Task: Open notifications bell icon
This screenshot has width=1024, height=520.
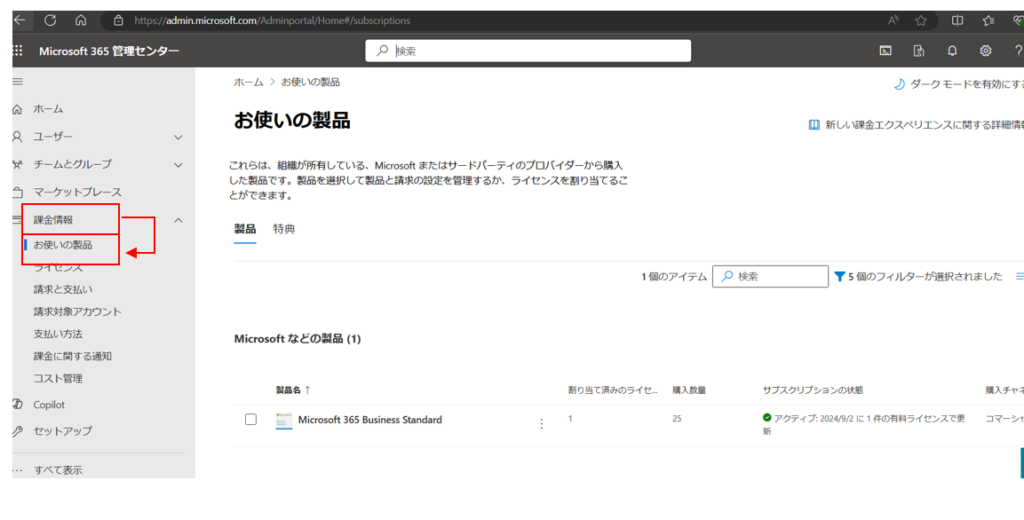Action: [952, 51]
